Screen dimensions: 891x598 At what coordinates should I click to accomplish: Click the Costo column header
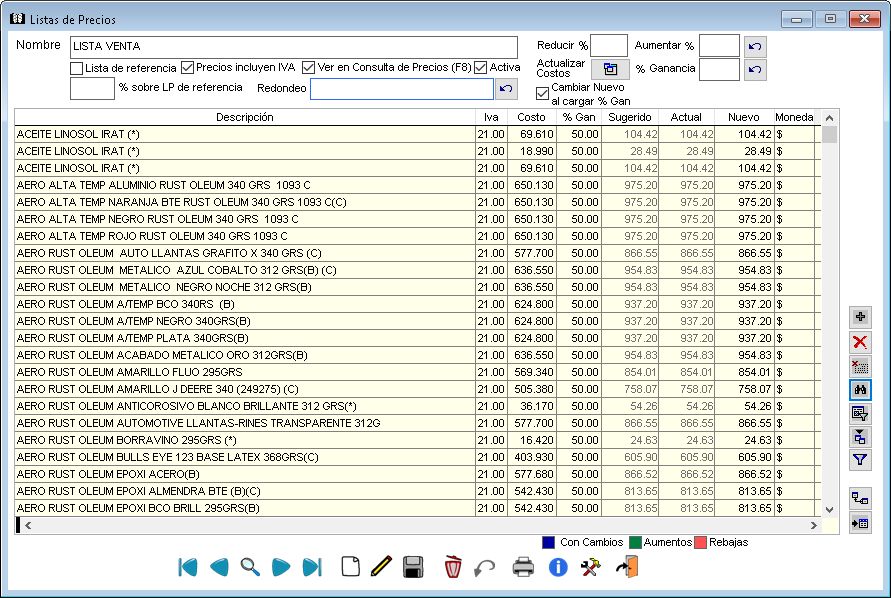[x=531, y=117]
